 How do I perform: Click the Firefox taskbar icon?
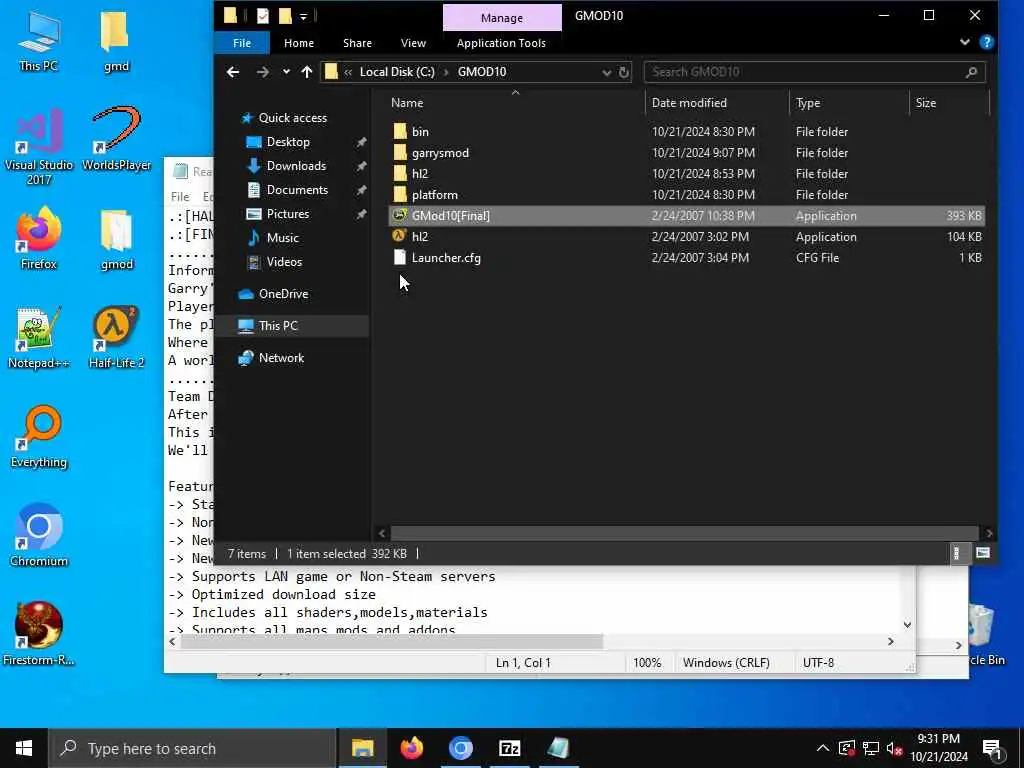click(x=411, y=748)
